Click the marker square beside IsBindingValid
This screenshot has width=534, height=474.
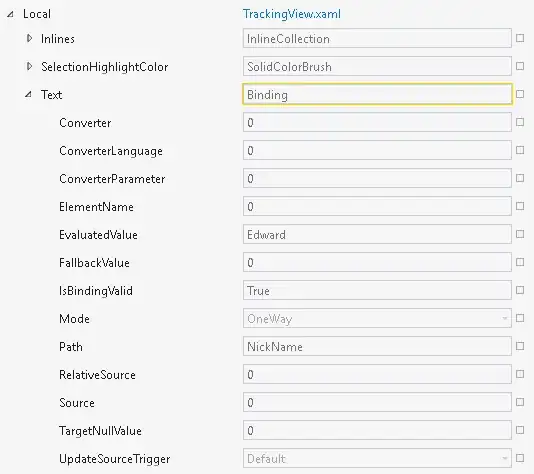pos(520,290)
